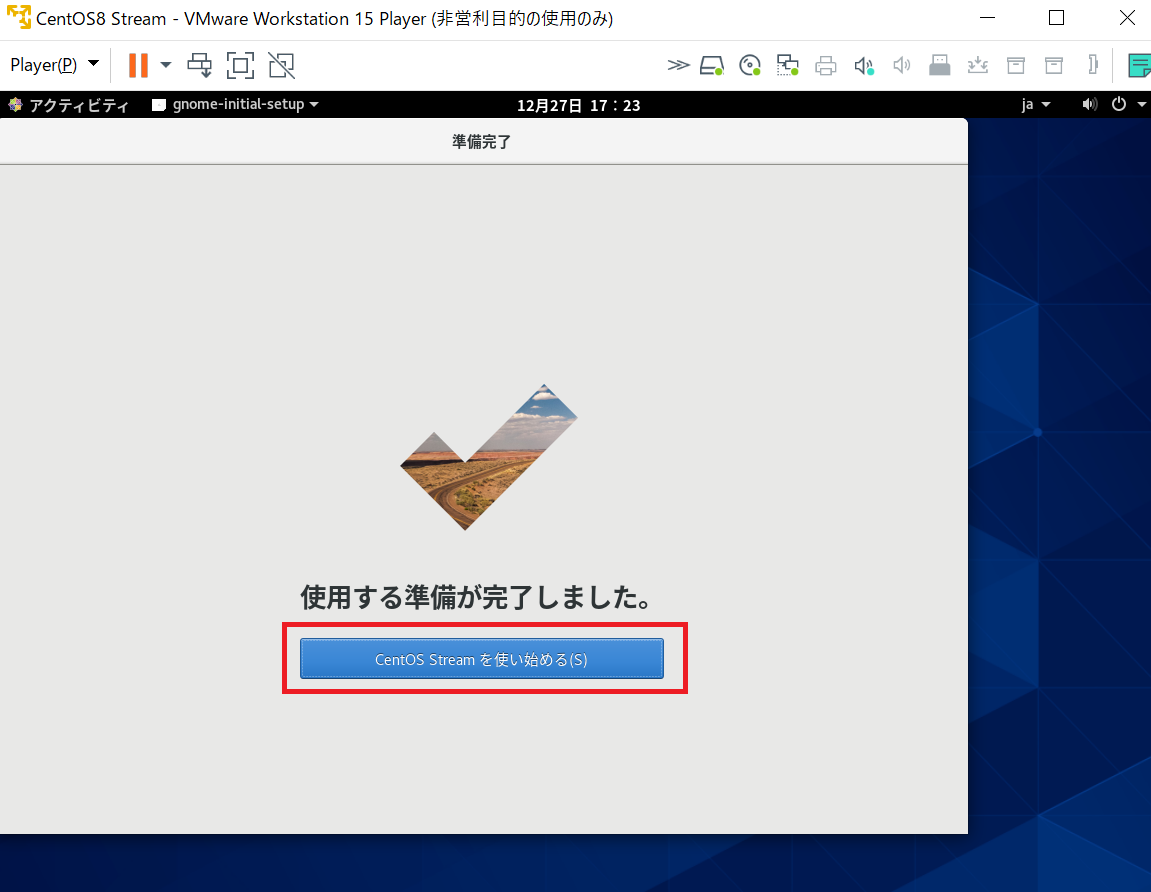Click the first archive box device icon

pyautogui.click(x=1016, y=65)
